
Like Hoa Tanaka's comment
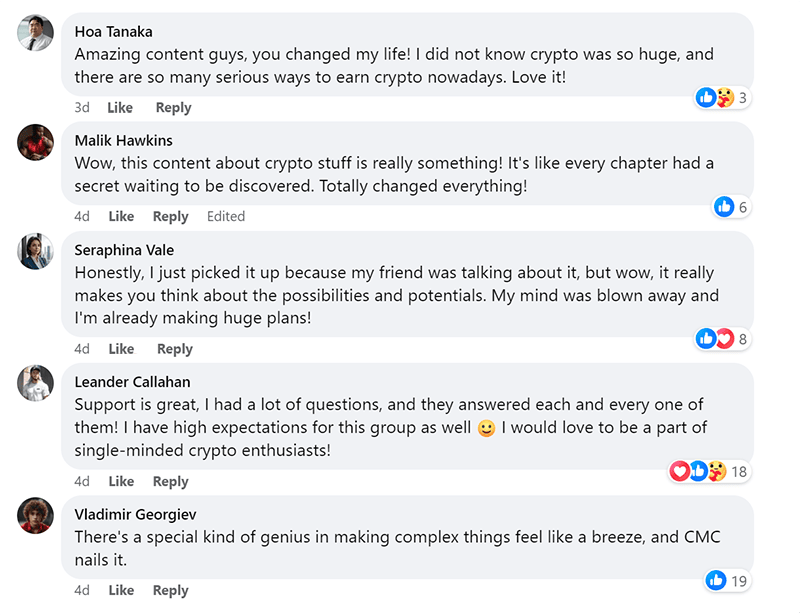pos(120,108)
